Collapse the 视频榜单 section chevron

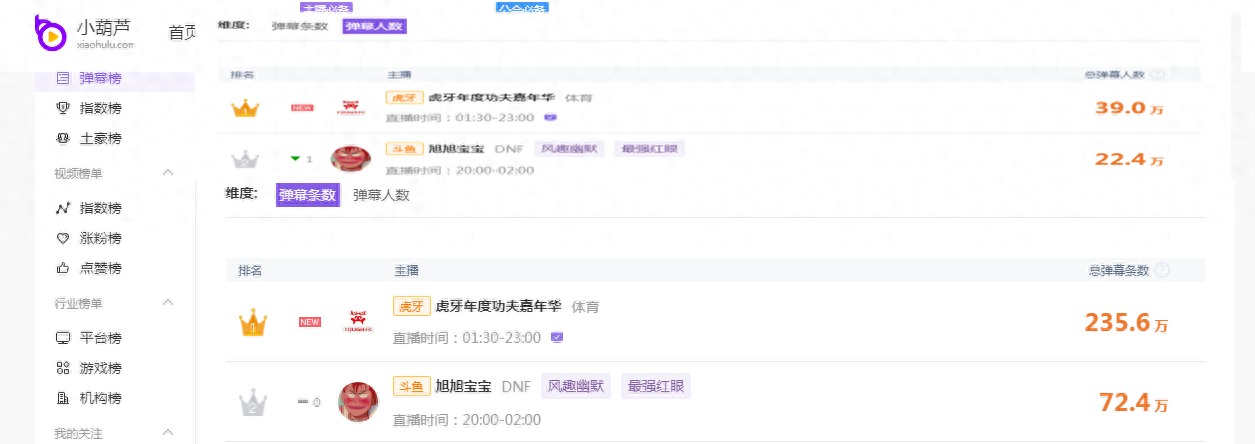[x=168, y=173]
